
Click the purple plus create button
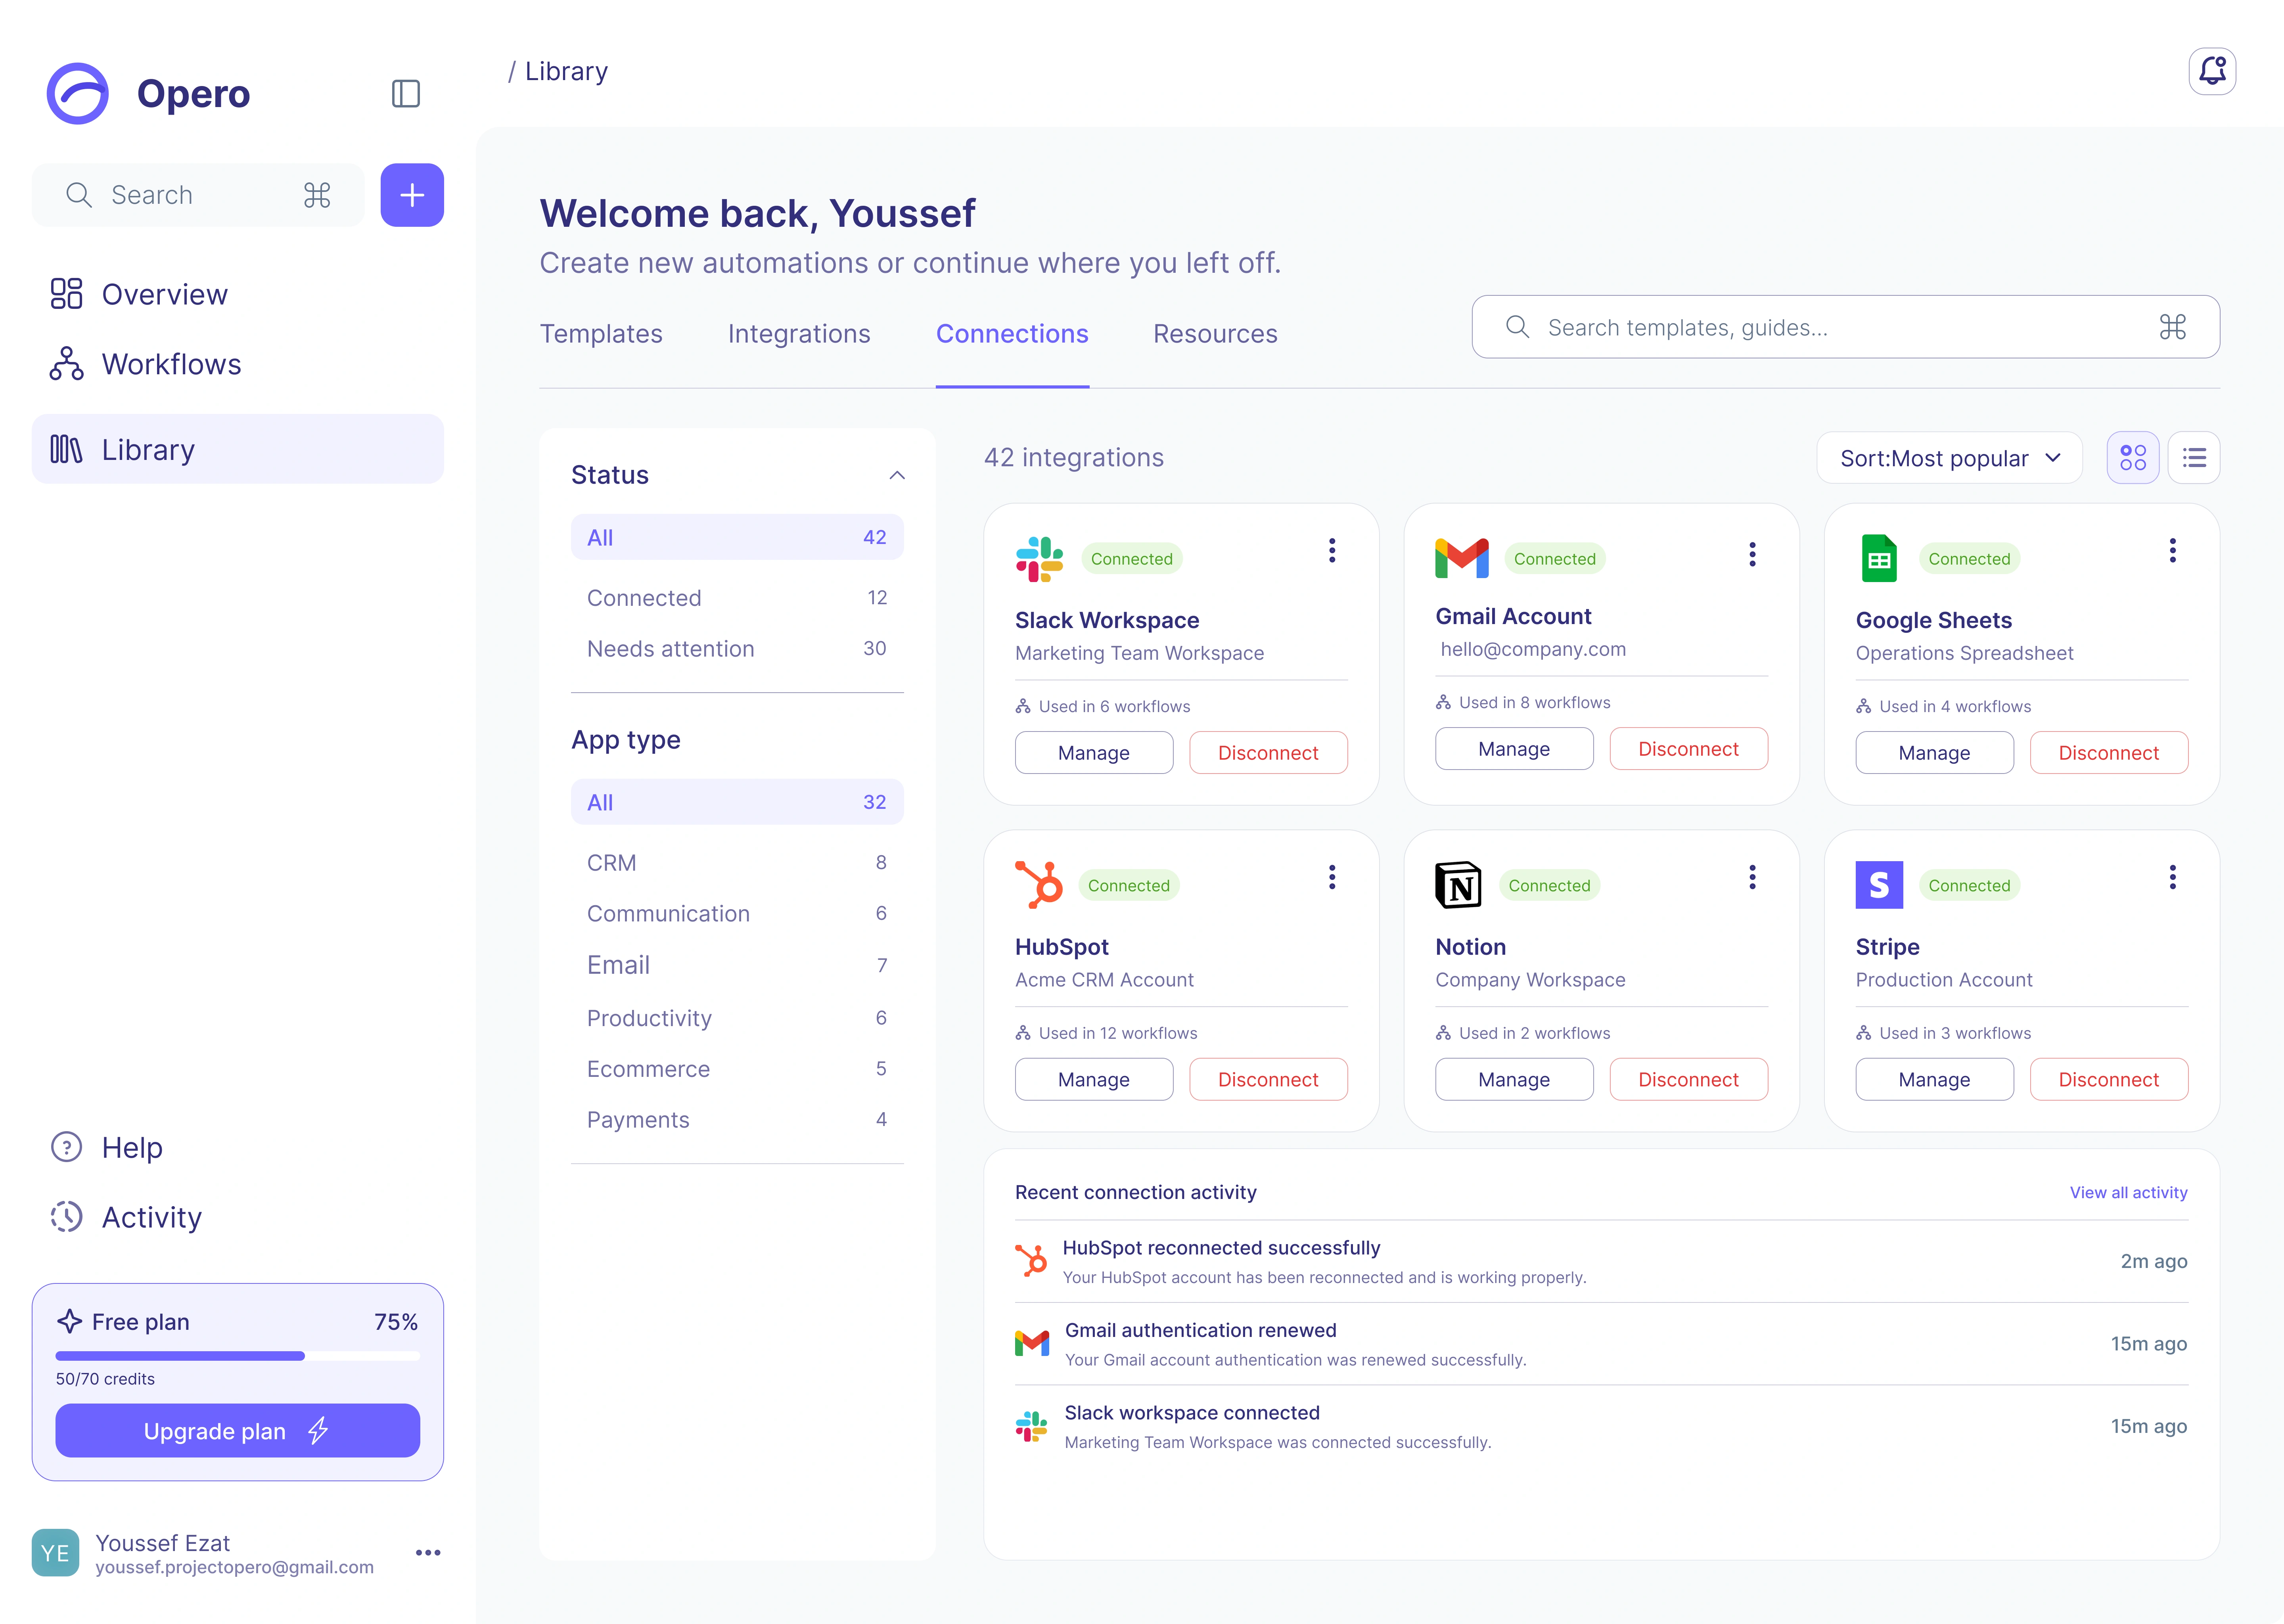point(412,195)
